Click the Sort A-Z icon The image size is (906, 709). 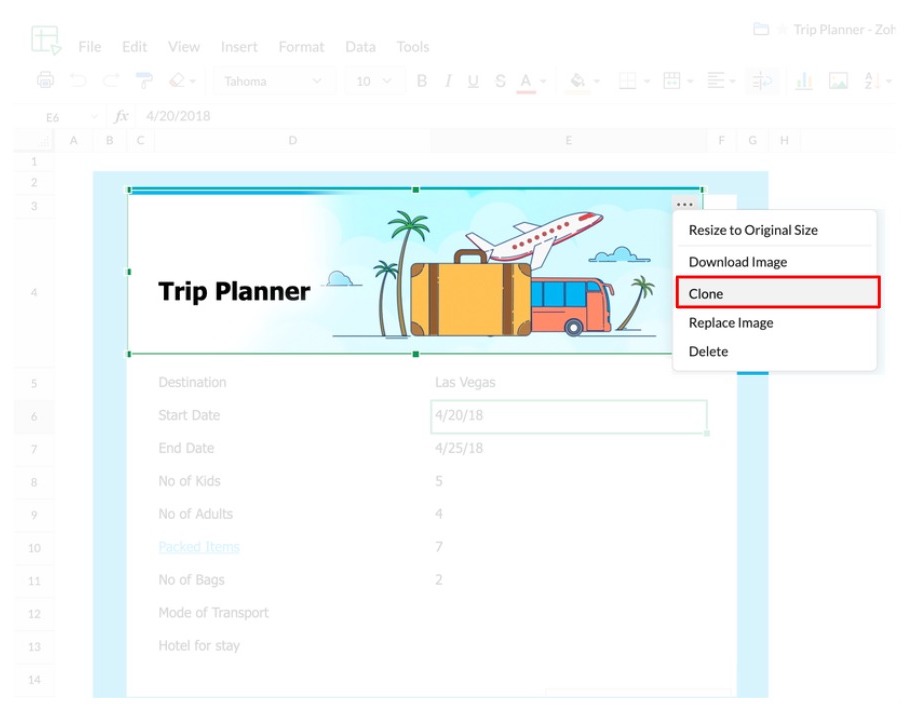tap(872, 81)
